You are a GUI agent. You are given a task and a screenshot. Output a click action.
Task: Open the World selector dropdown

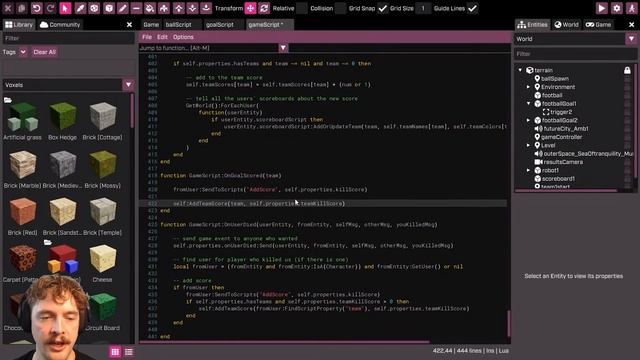631,39
